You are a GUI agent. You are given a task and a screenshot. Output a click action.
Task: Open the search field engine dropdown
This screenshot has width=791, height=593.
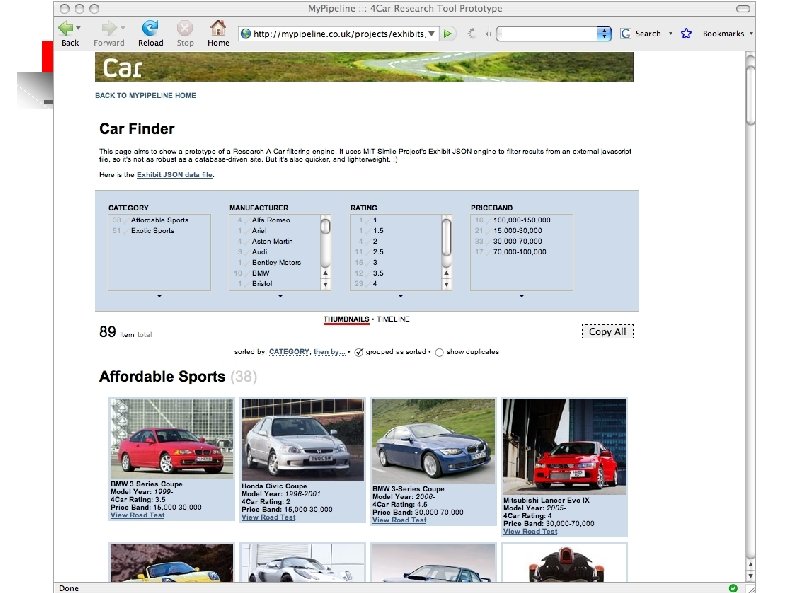coord(604,34)
